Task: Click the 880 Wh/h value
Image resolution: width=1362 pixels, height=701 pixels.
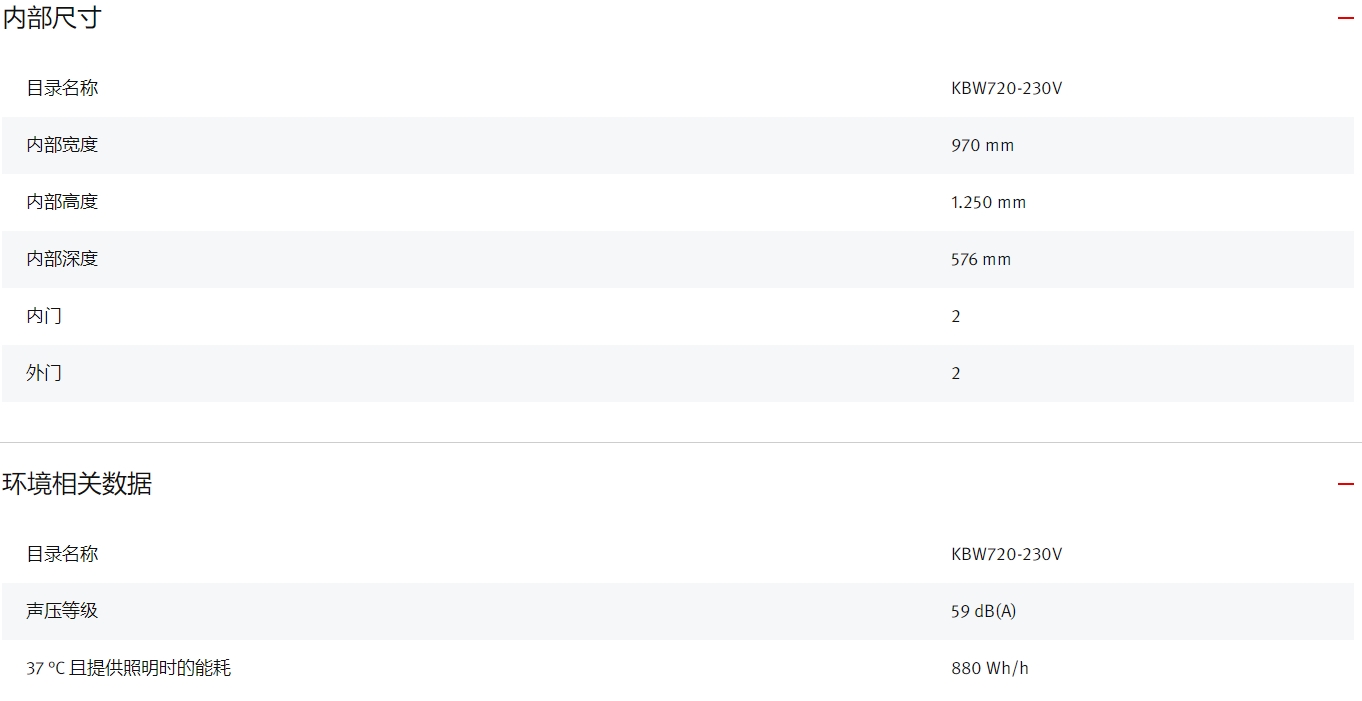Action: pos(989,668)
